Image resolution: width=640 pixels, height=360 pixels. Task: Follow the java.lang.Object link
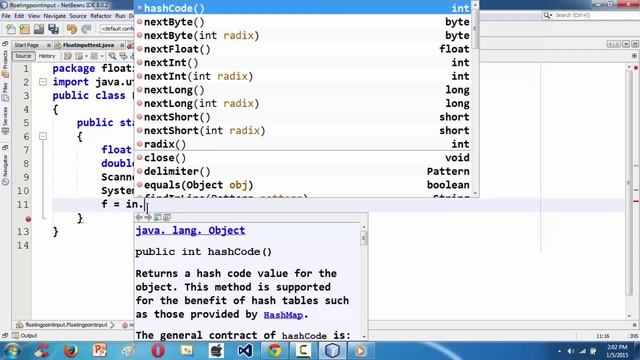[x=190, y=231]
